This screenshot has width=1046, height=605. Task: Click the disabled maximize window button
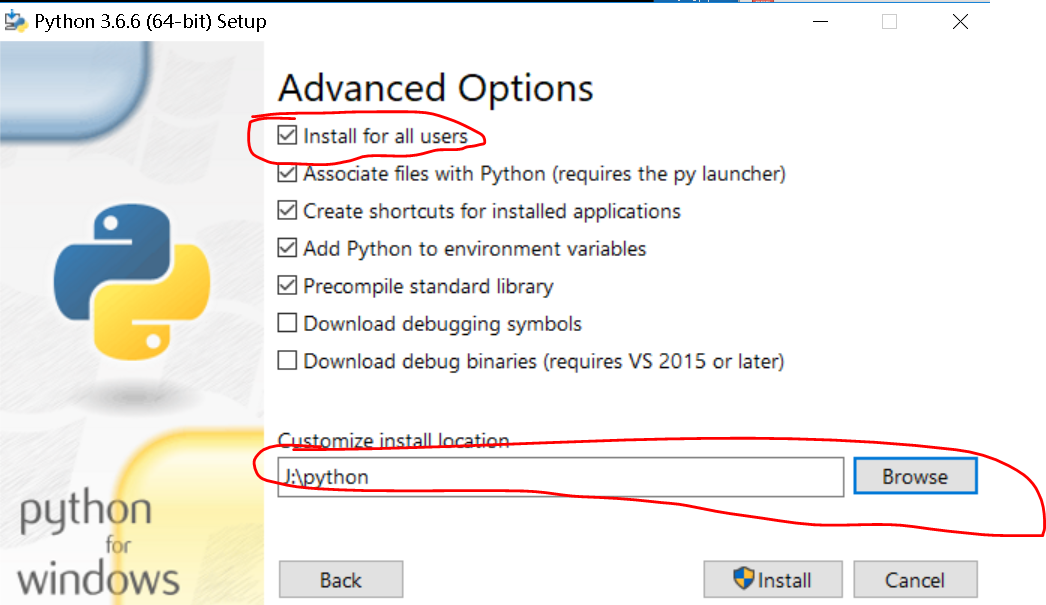[x=889, y=21]
